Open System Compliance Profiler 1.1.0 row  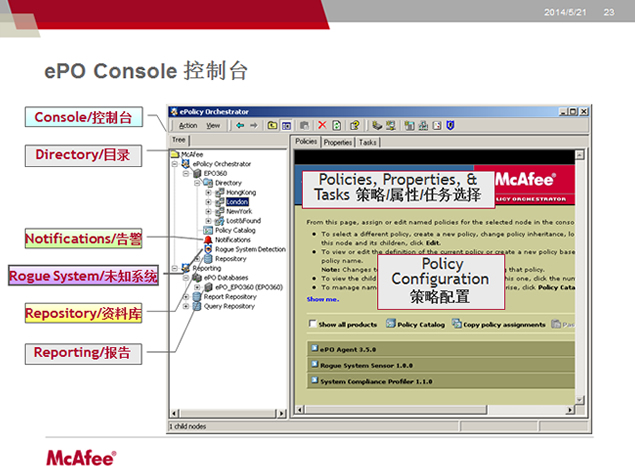441,381
